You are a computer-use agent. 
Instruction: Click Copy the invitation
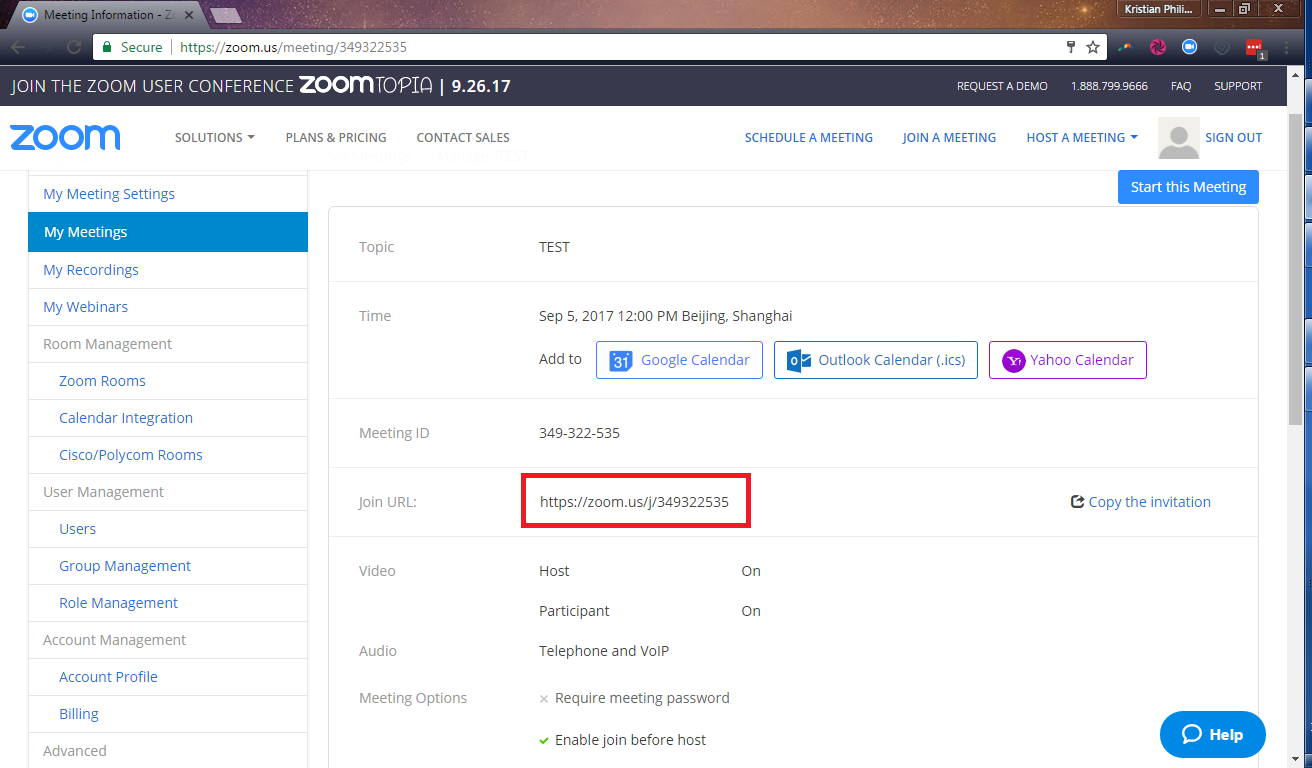pyautogui.click(x=1149, y=502)
